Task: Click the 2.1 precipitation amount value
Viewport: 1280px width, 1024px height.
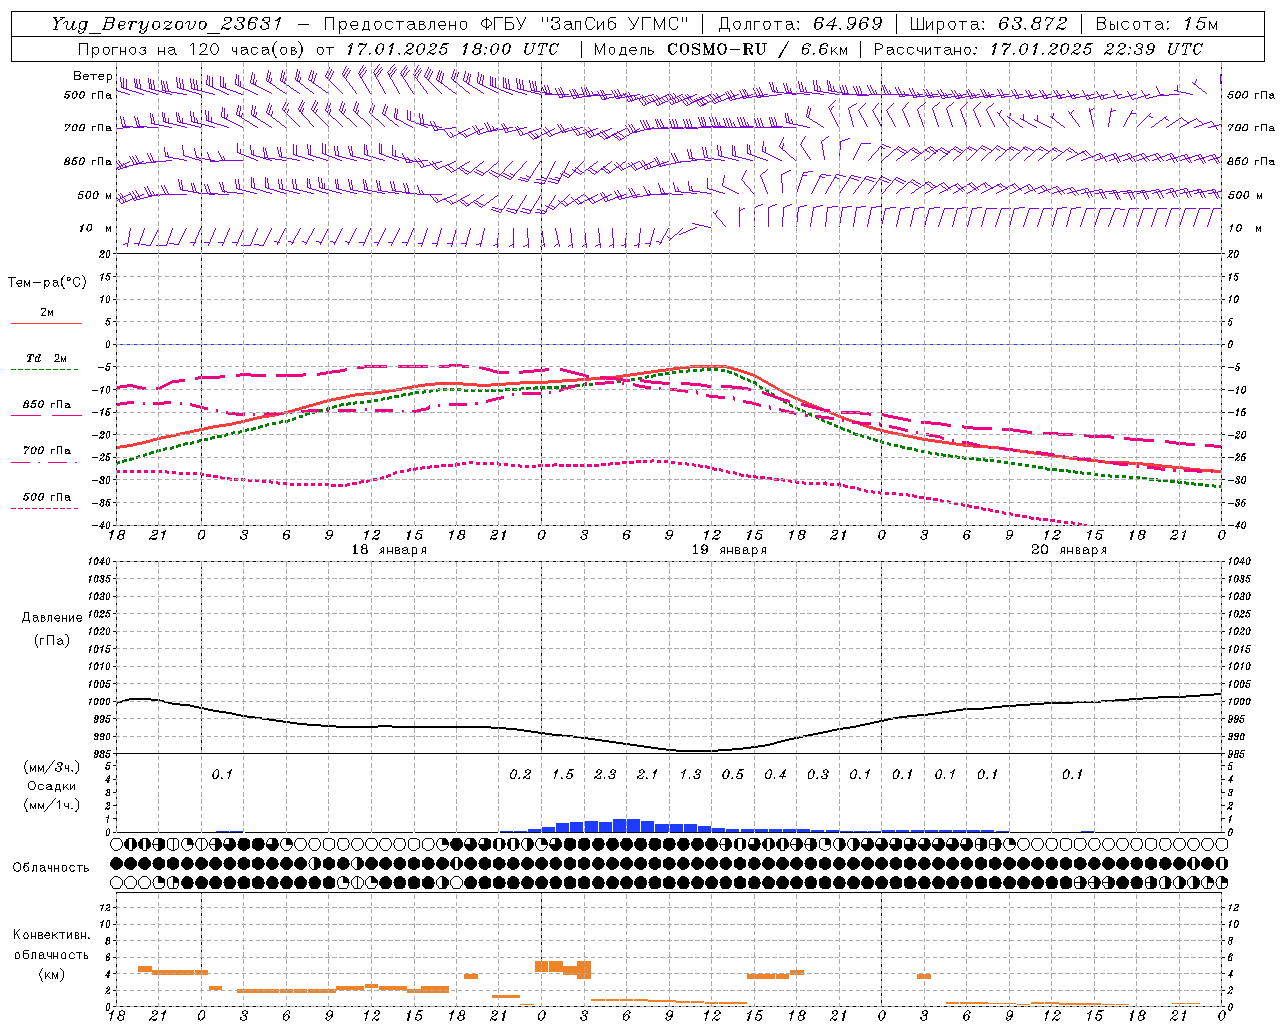Action: pyautogui.click(x=648, y=775)
